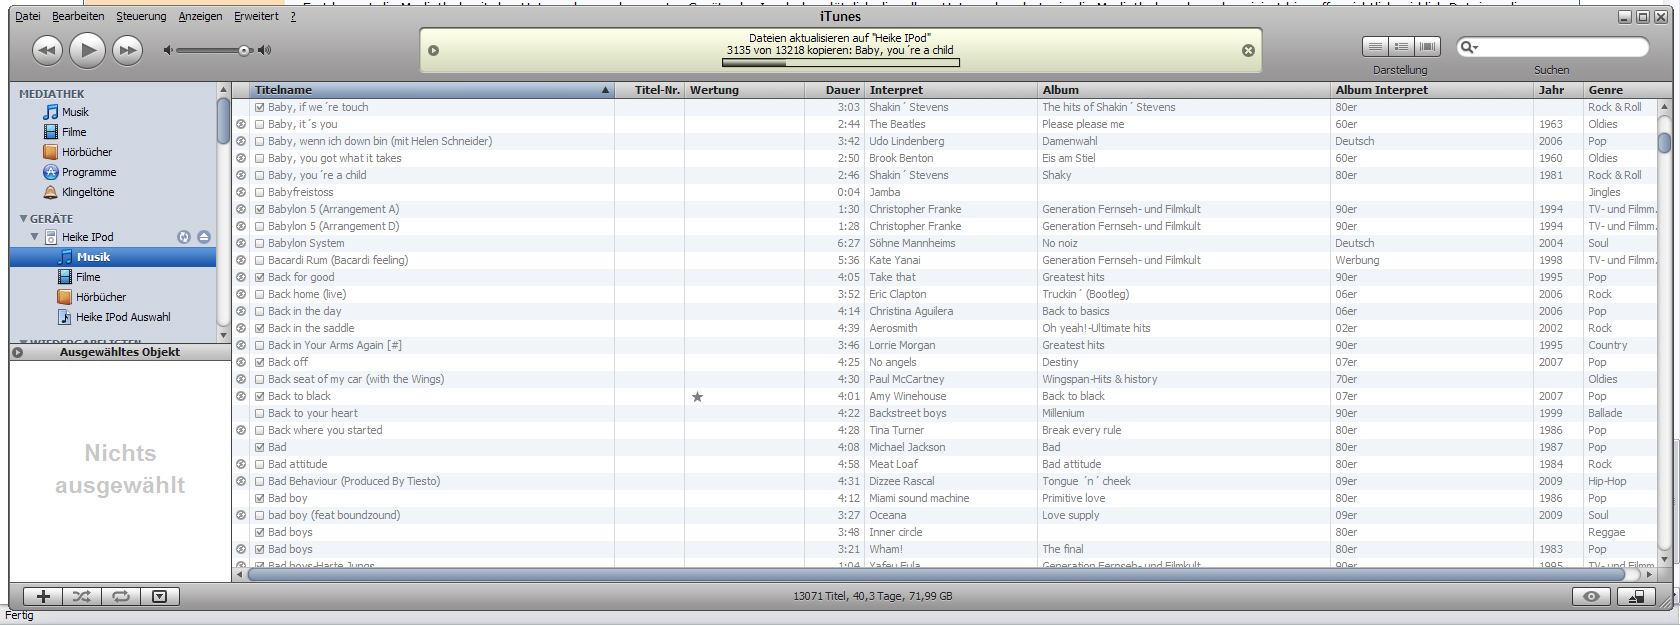Image resolution: width=1680 pixels, height=626 pixels.
Task: Adjust the volume slider knob
Action: pyautogui.click(x=244, y=50)
